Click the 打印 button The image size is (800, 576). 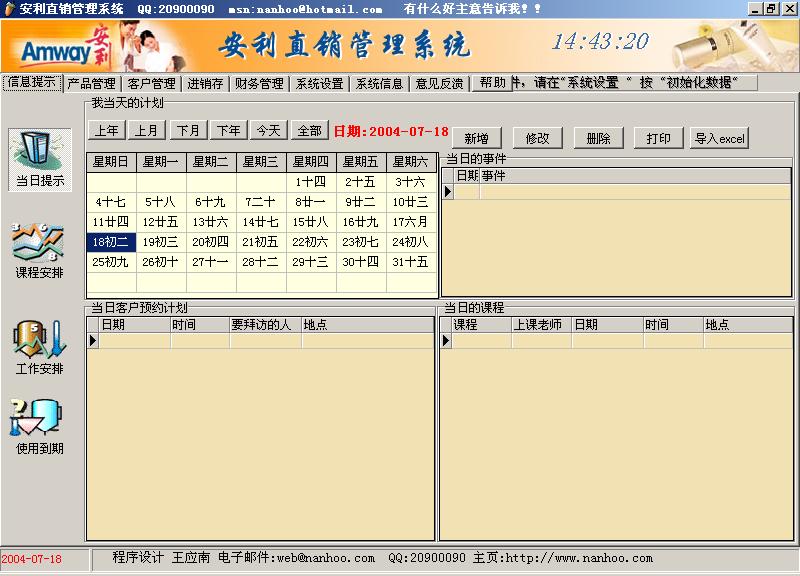[658, 138]
